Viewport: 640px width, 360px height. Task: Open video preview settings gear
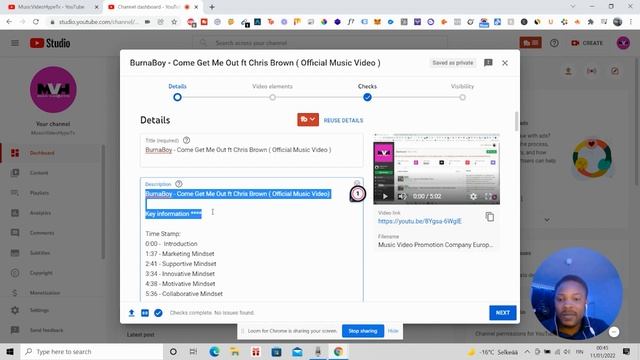473,196
